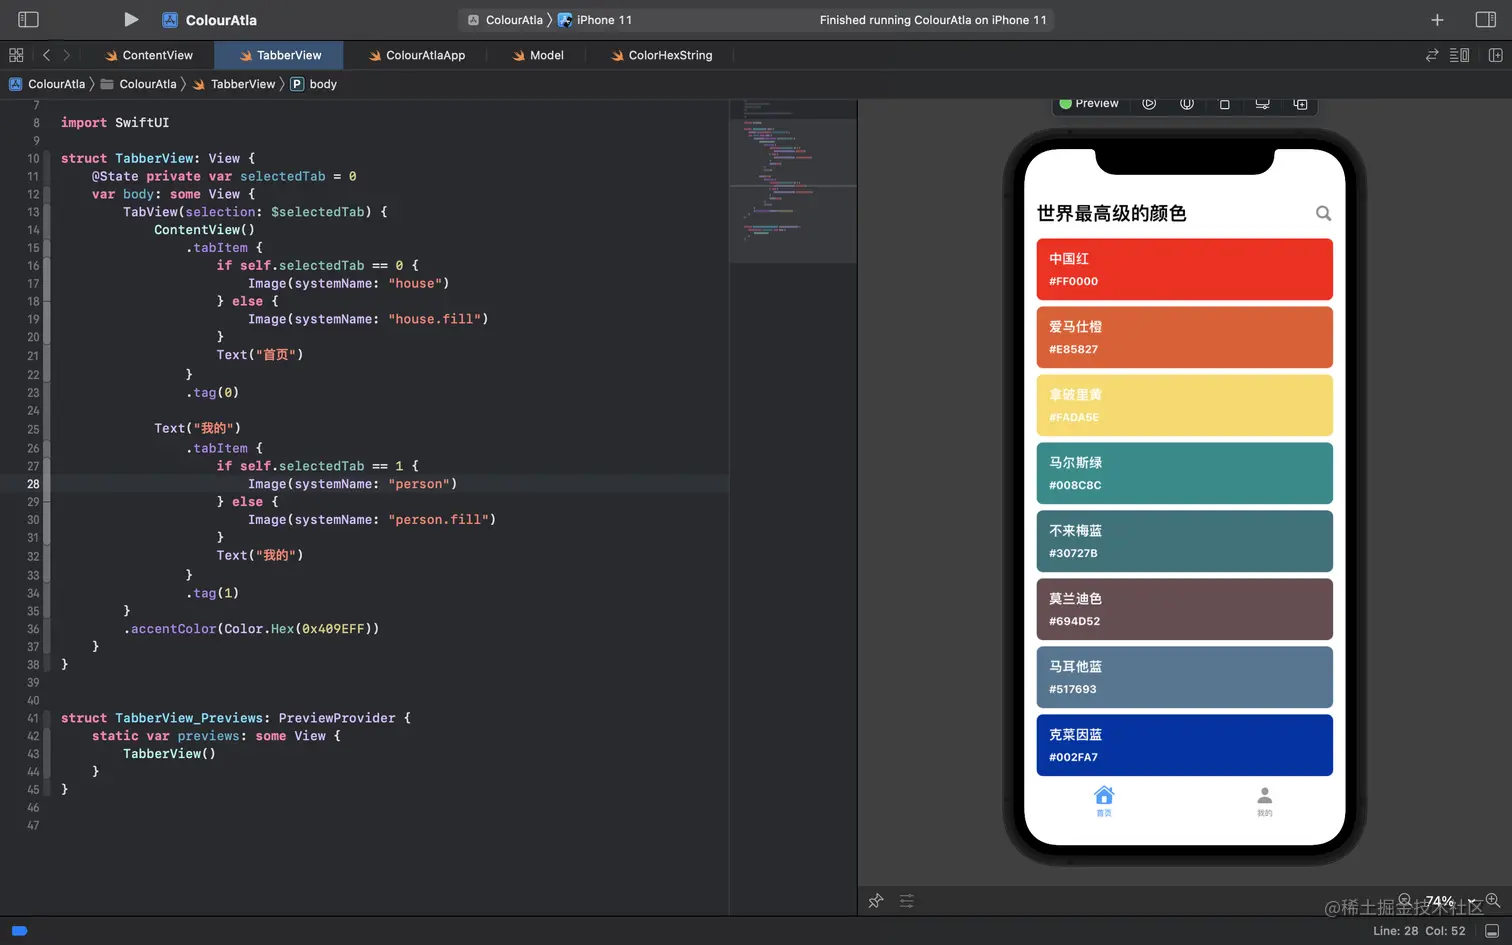The height and width of the screenshot is (945, 1512).
Task: Click the "house" string in code
Action: 415,284
